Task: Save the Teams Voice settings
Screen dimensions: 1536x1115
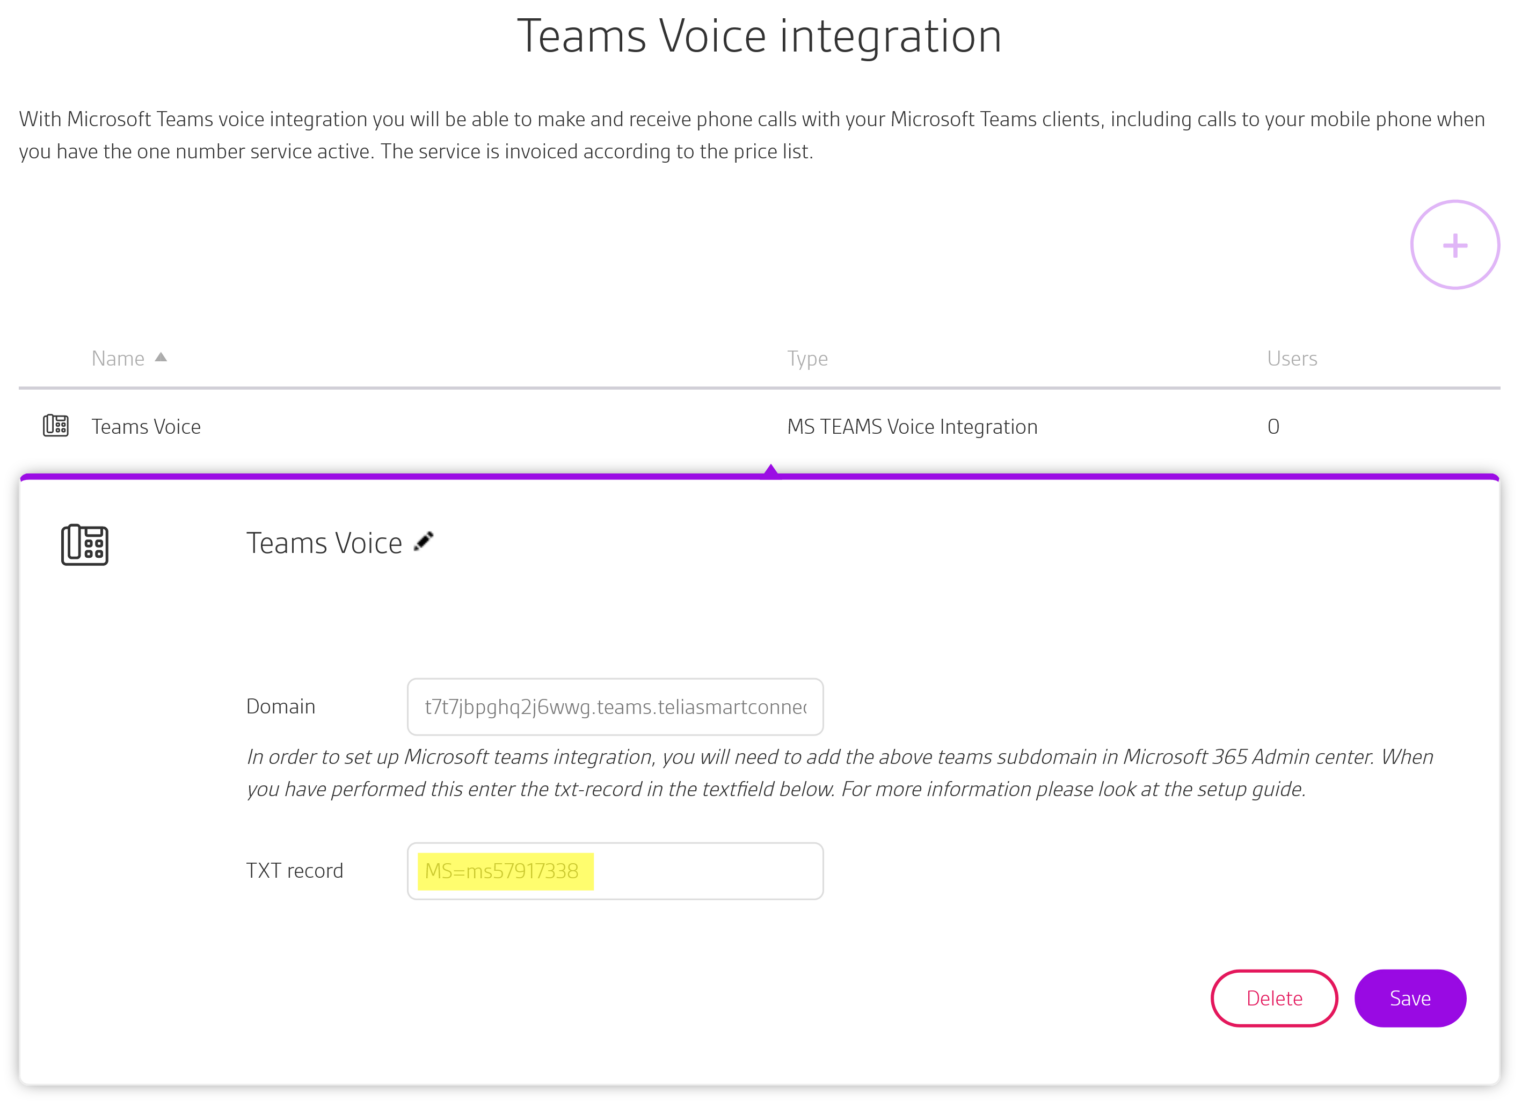Action: click(1409, 998)
